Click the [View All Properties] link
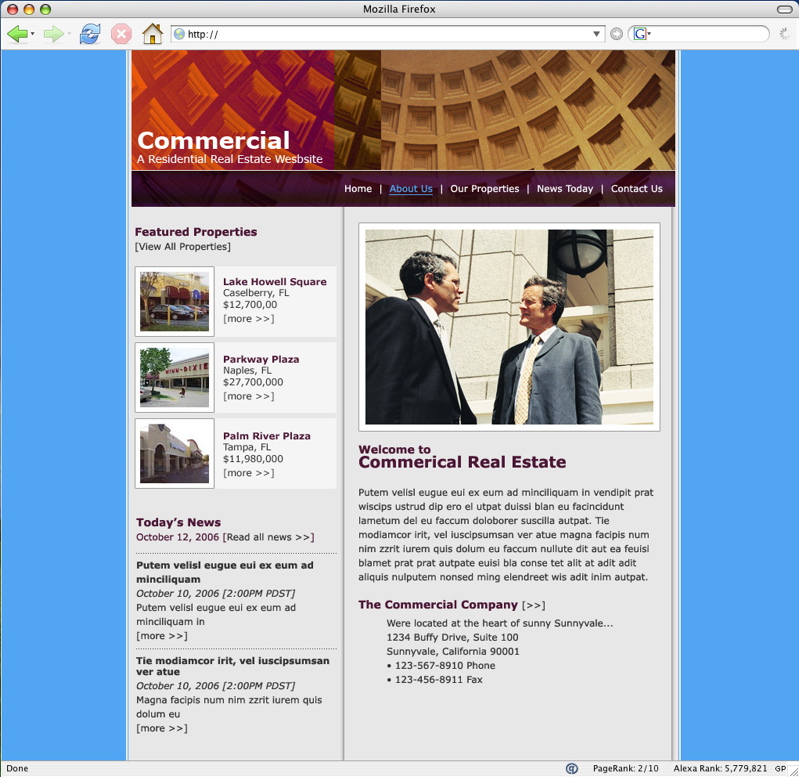 pos(182,247)
